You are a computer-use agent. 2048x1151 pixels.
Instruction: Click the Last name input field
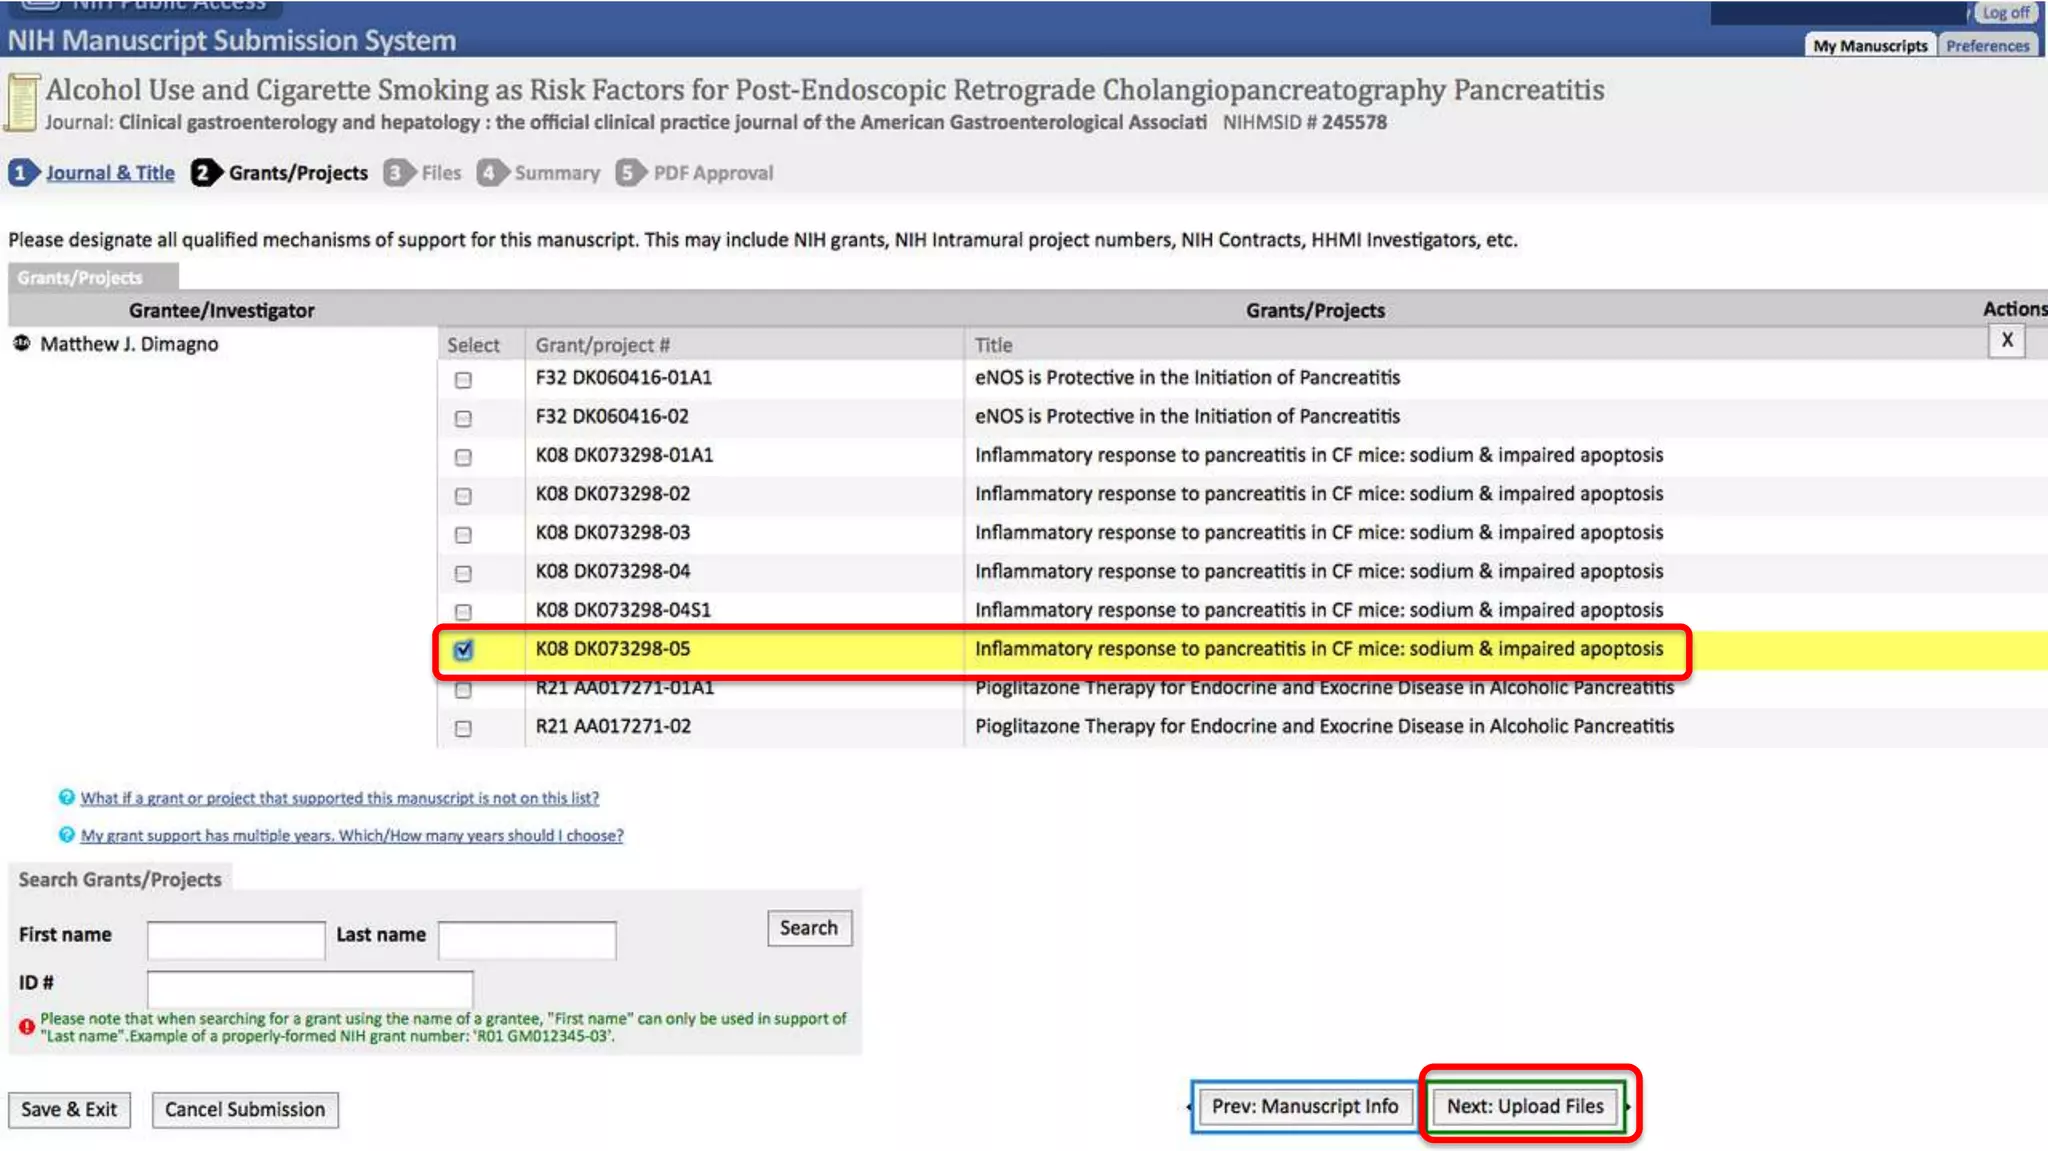[527, 940]
